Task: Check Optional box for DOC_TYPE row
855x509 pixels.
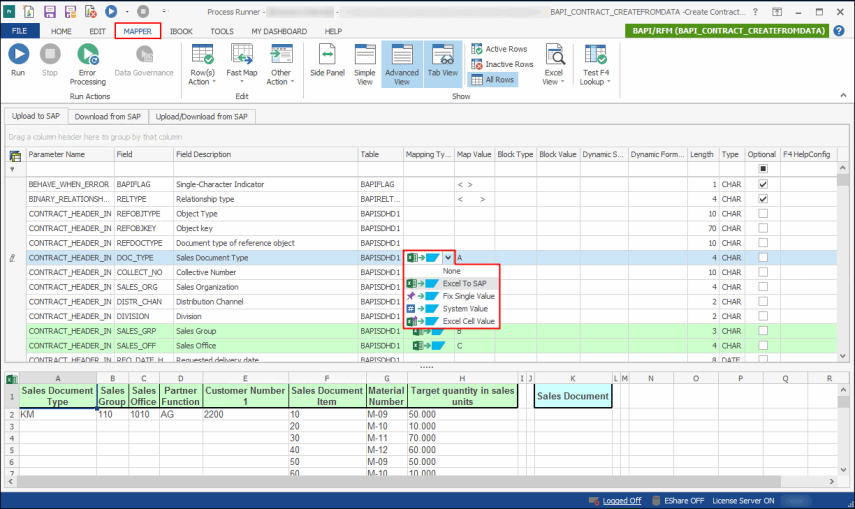Action: point(763,258)
